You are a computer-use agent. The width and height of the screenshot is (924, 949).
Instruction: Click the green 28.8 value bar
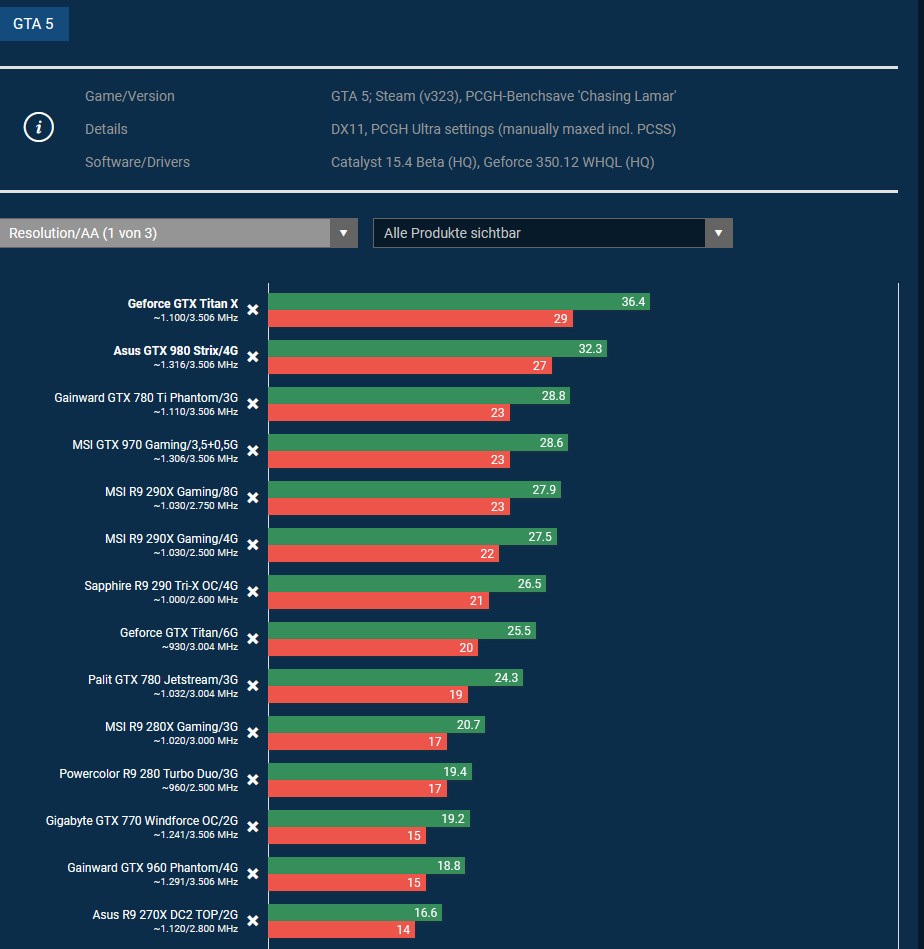(419, 396)
